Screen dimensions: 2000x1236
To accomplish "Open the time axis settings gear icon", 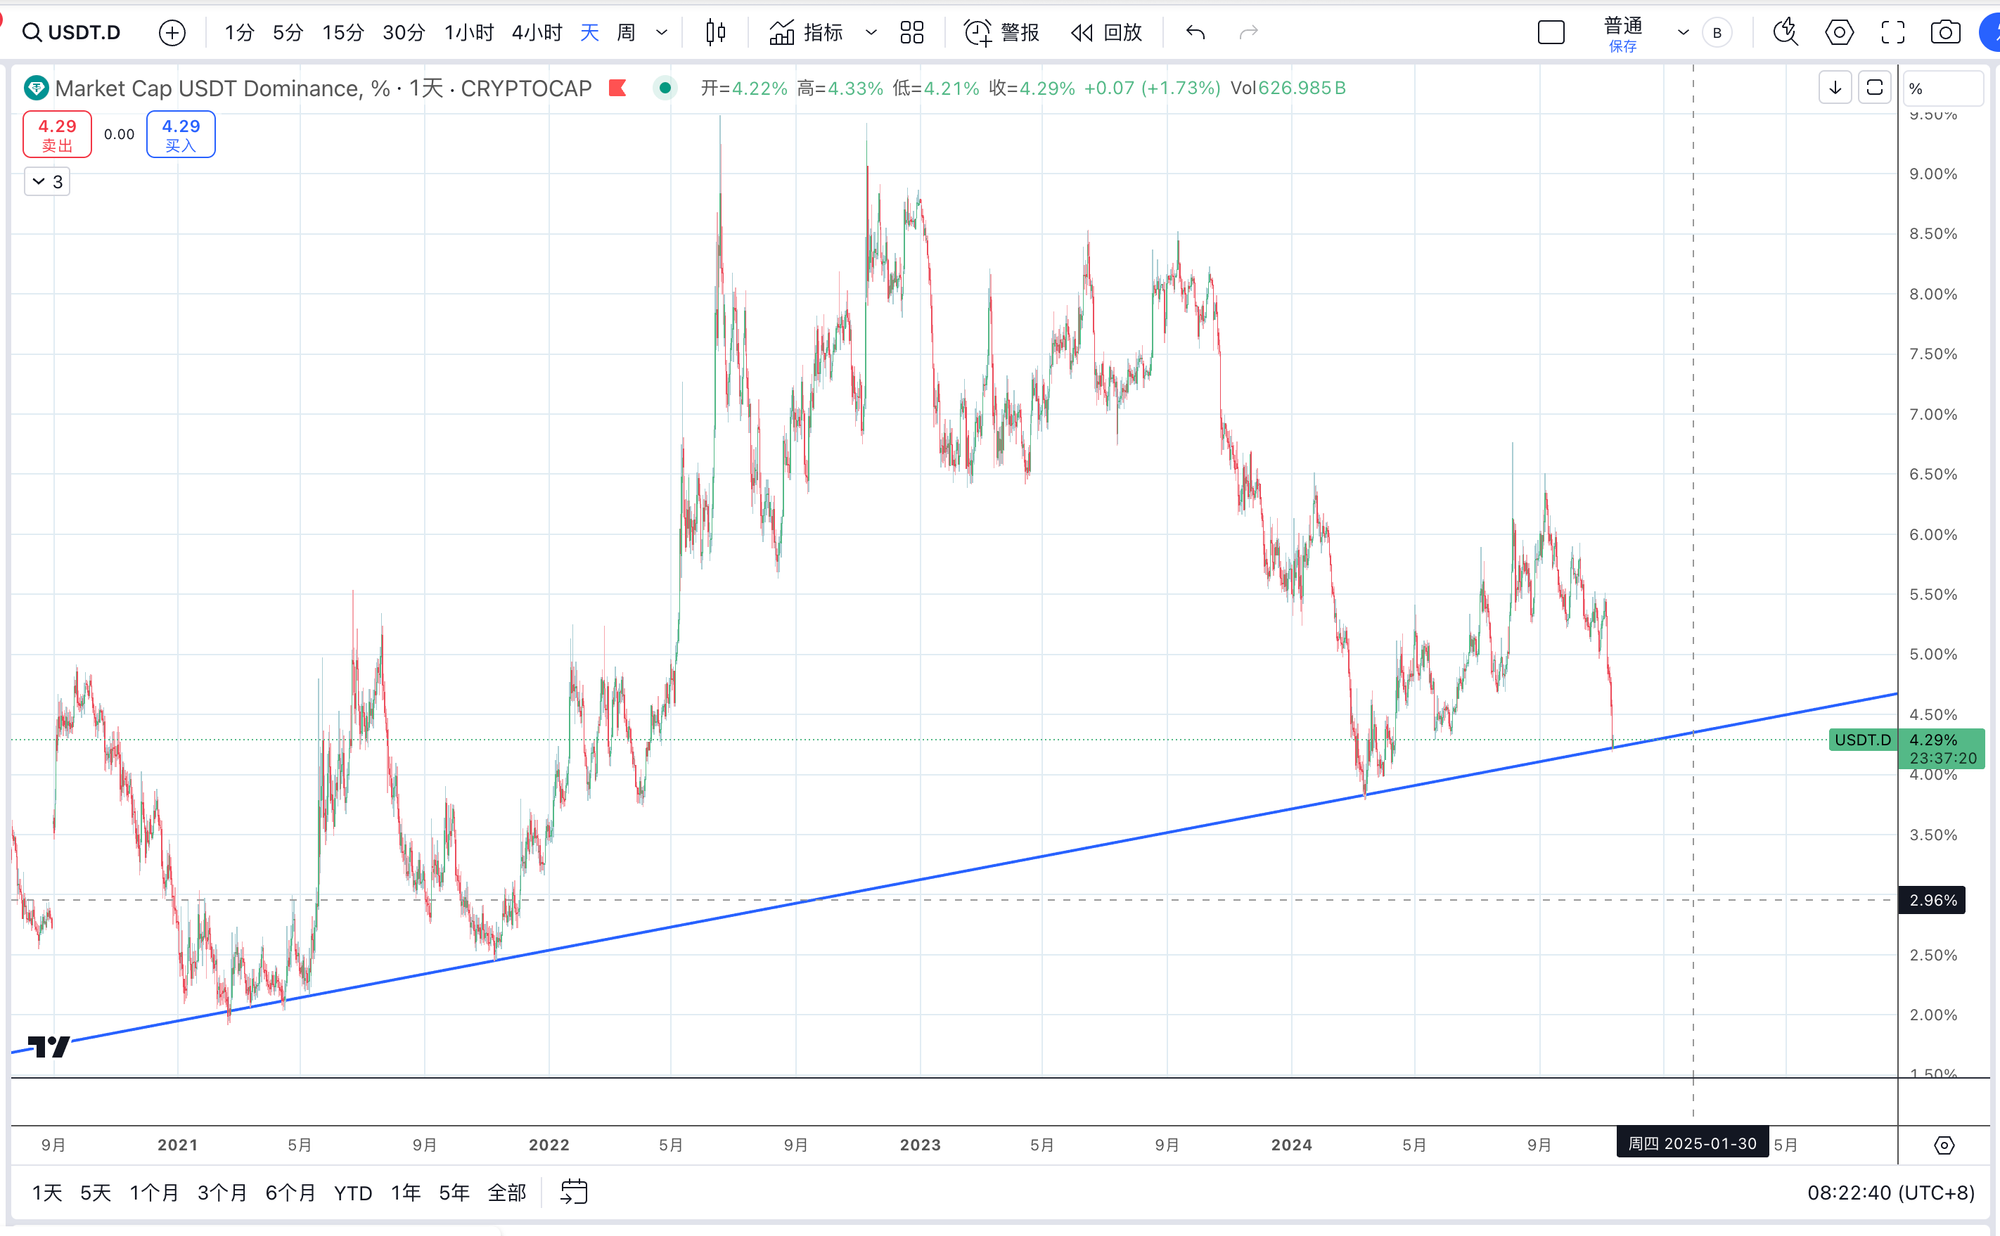I will (1944, 1145).
